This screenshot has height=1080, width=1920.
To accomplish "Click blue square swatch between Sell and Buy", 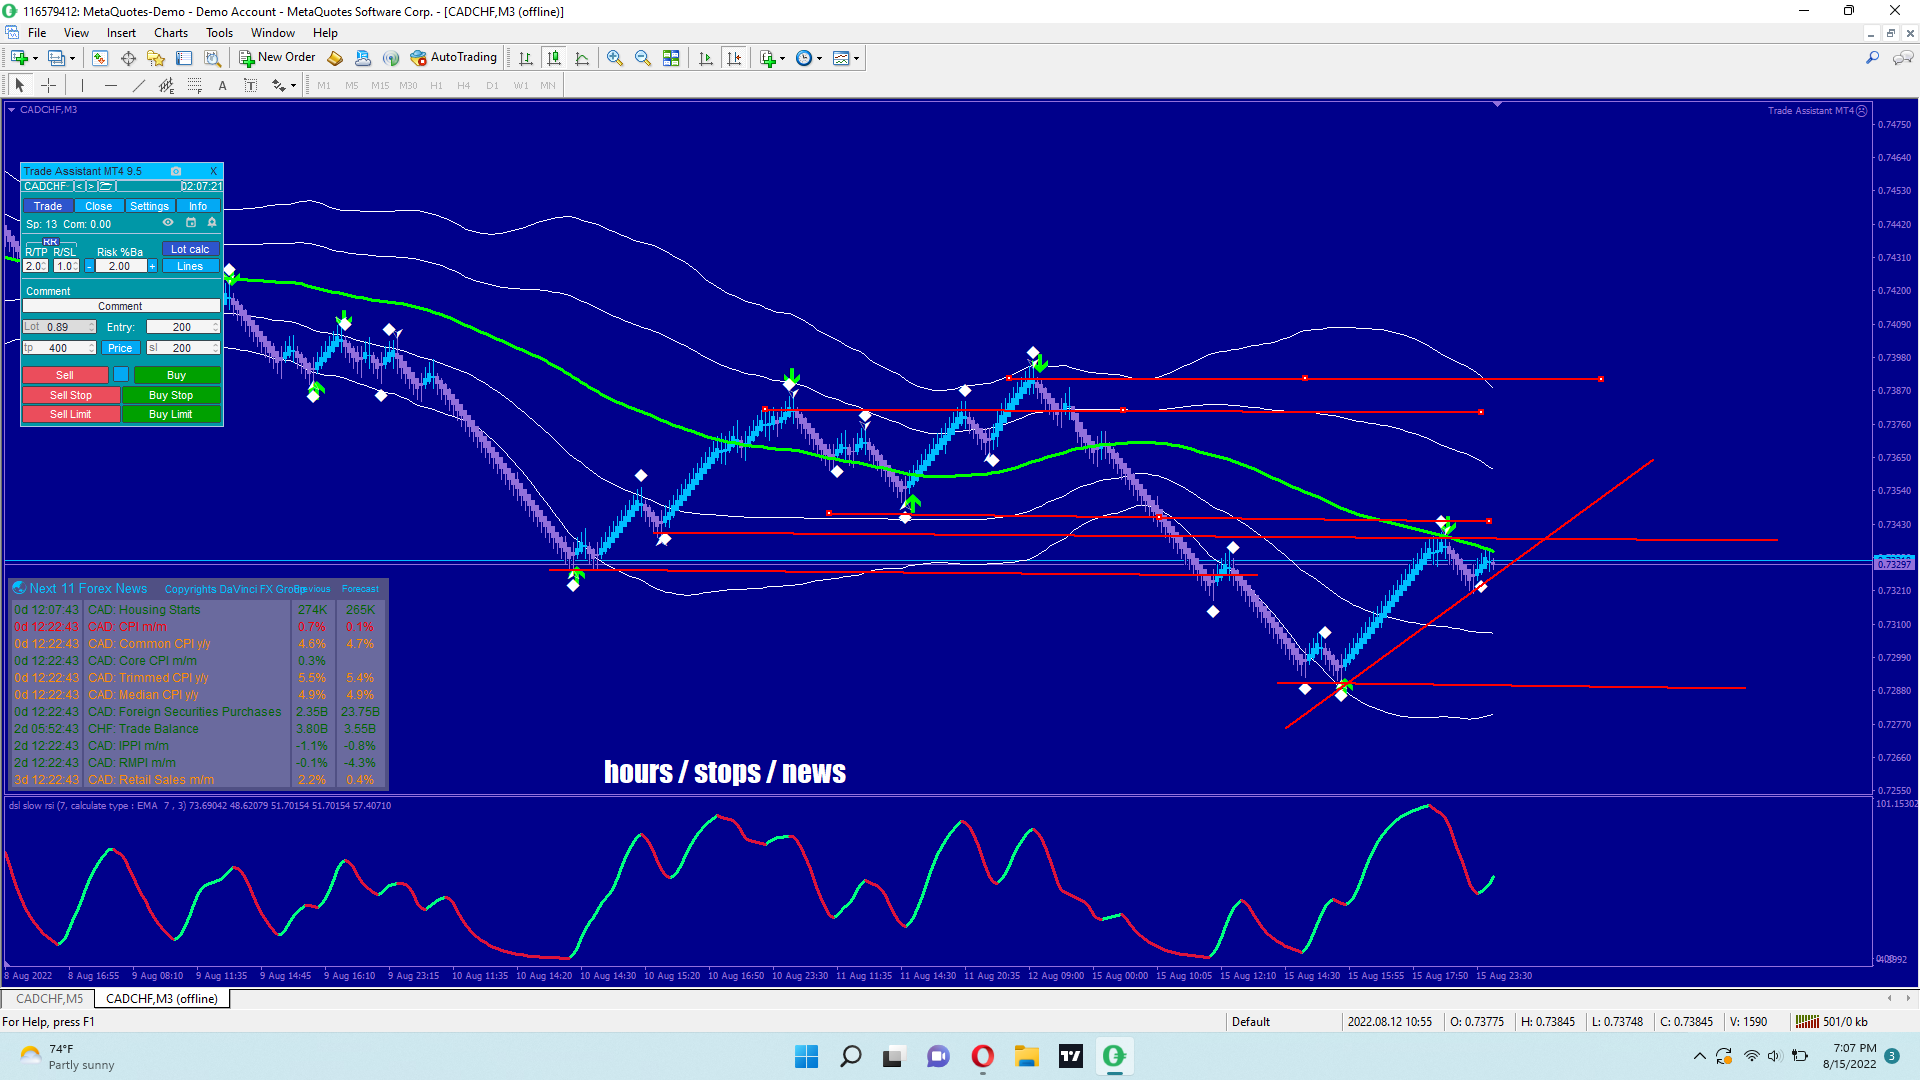I will [120, 375].
